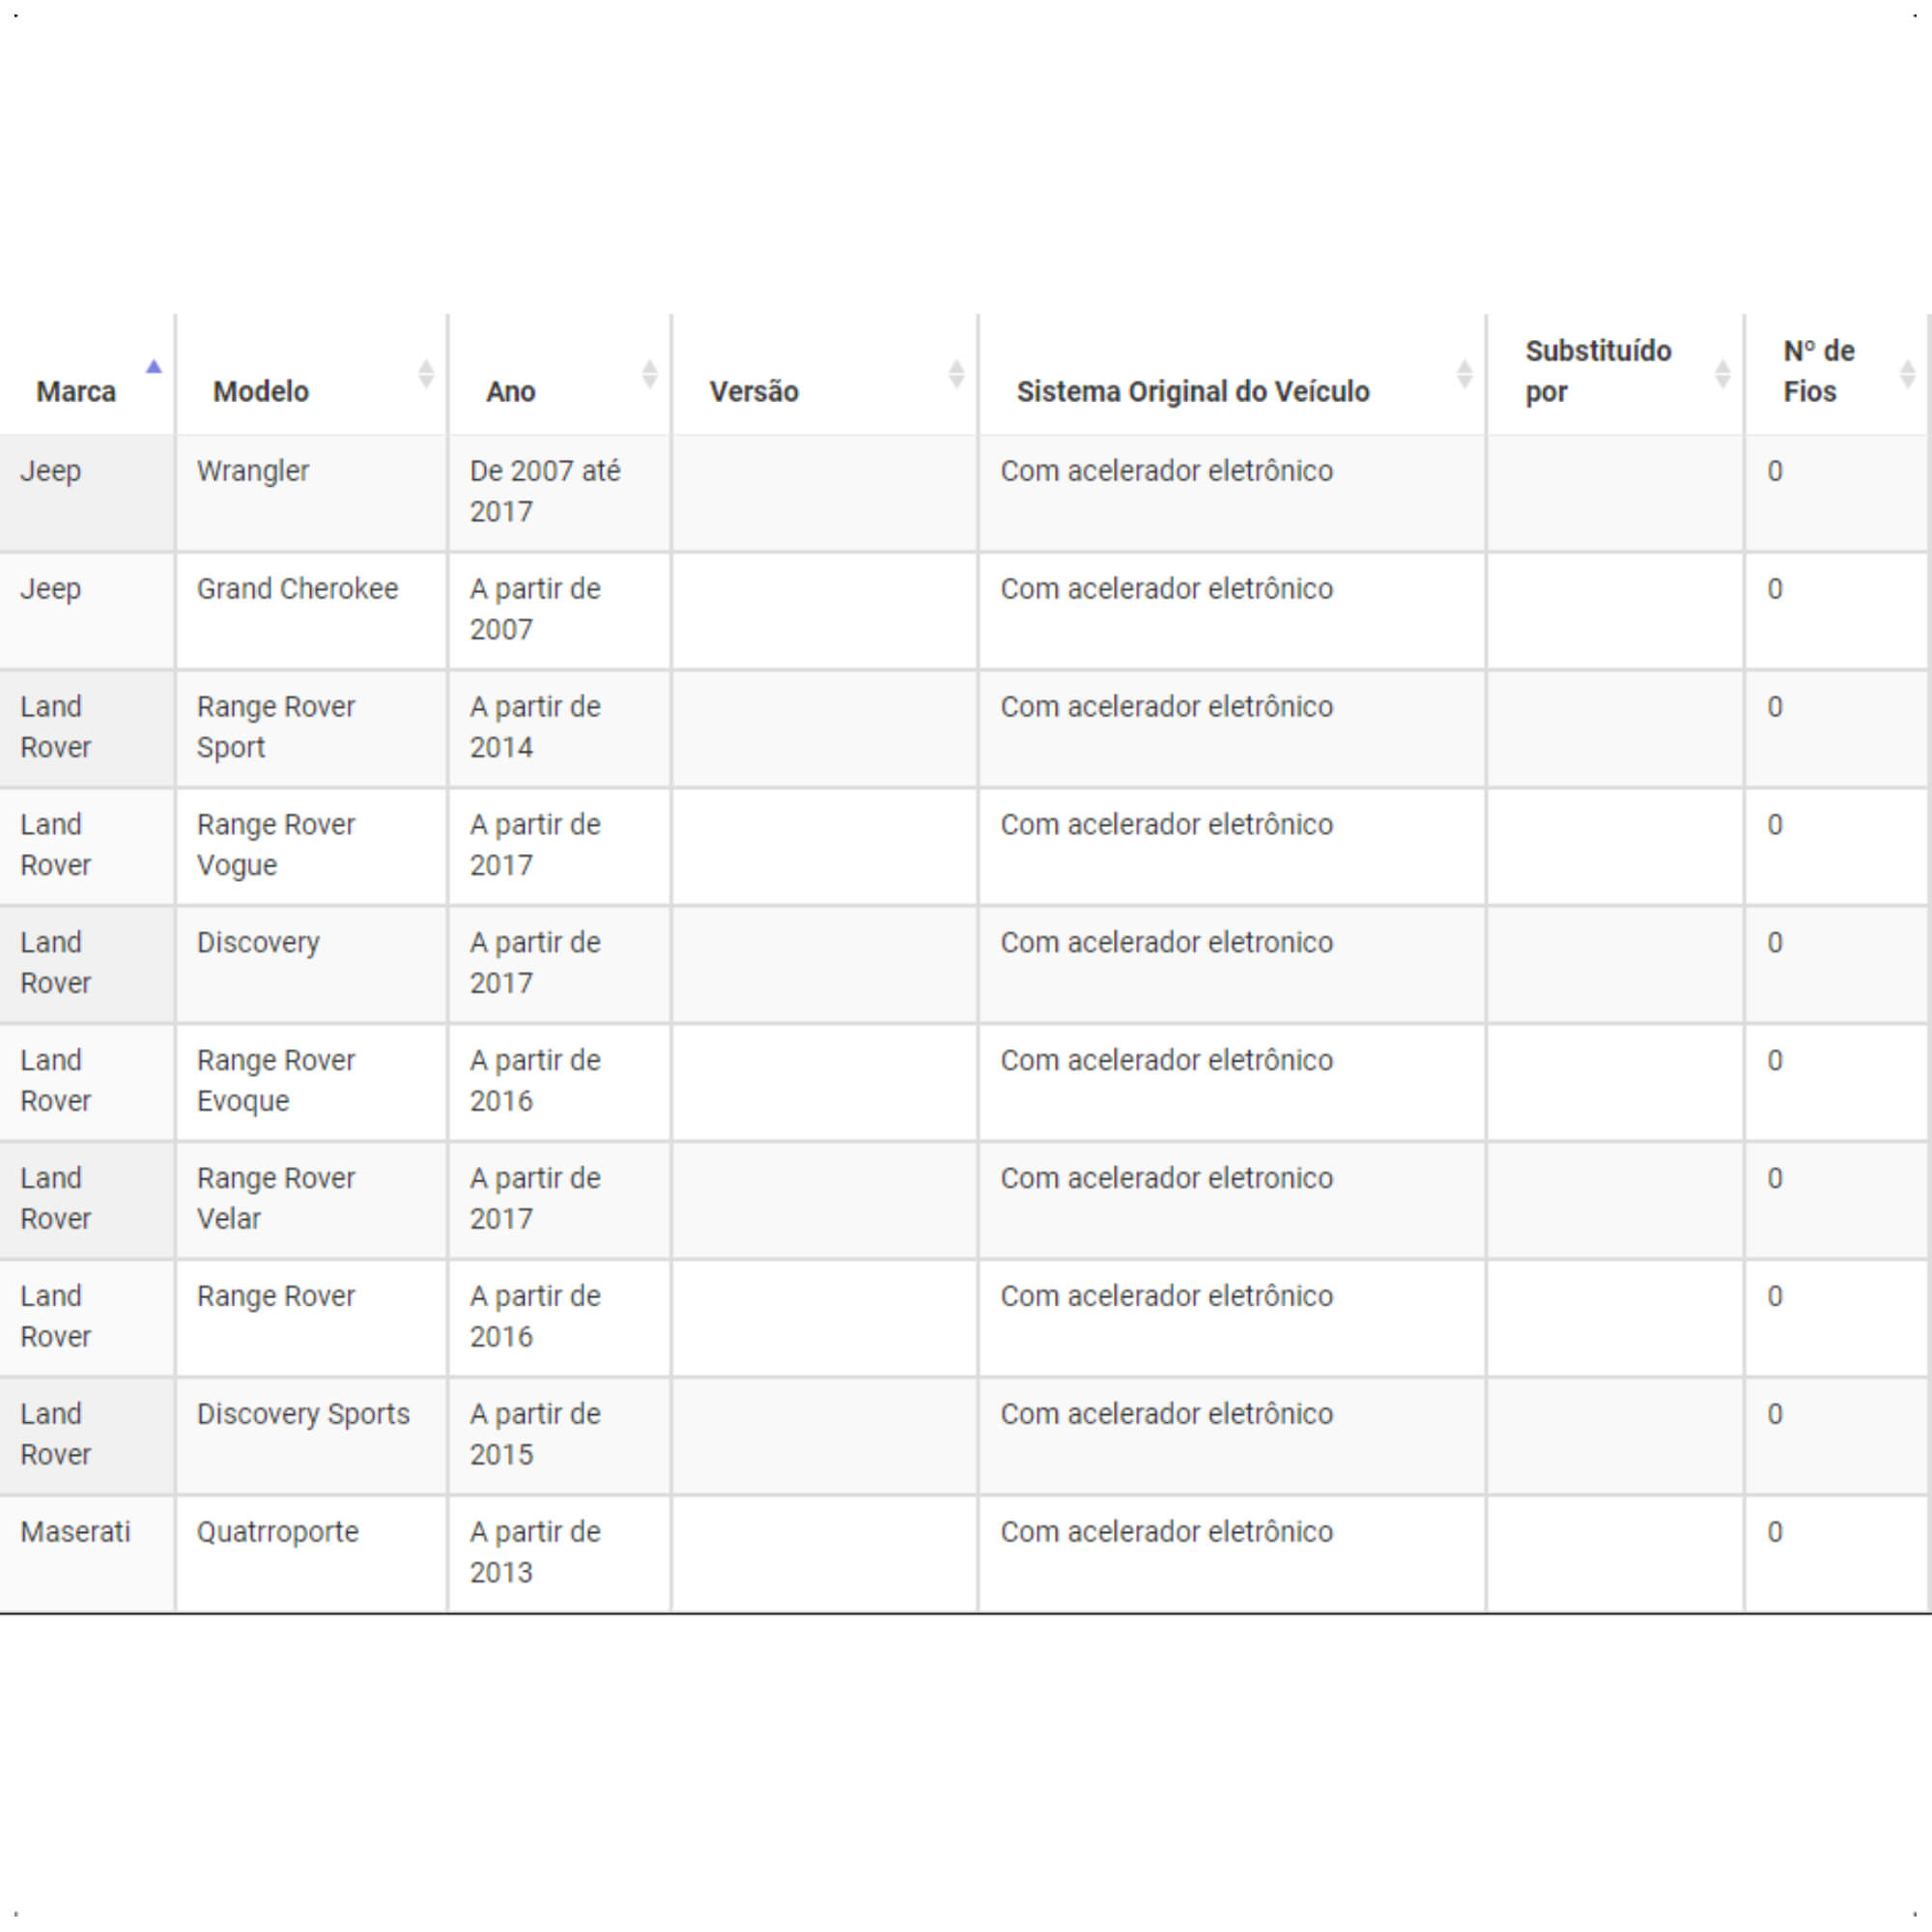Viewport: 1932px width, 1932px height.
Task: Click sort arrows in Modelo header
Action: [x=426, y=374]
